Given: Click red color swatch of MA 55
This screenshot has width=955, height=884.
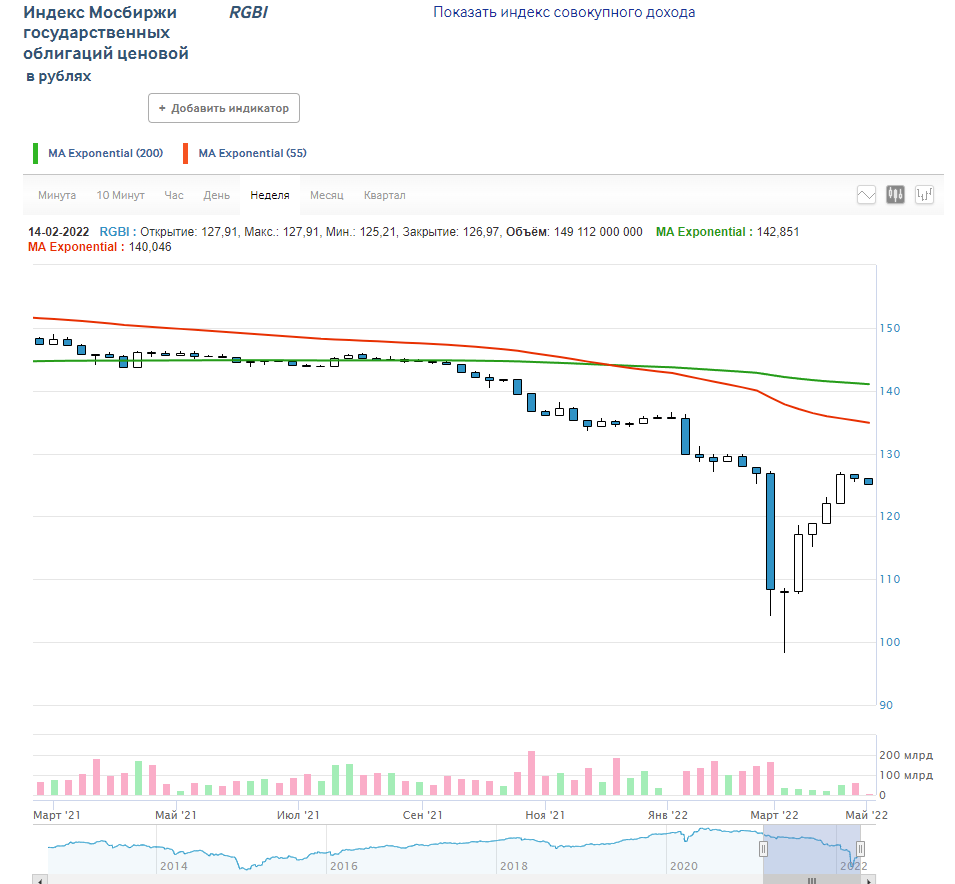Looking at the screenshot, I should [x=186, y=154].
